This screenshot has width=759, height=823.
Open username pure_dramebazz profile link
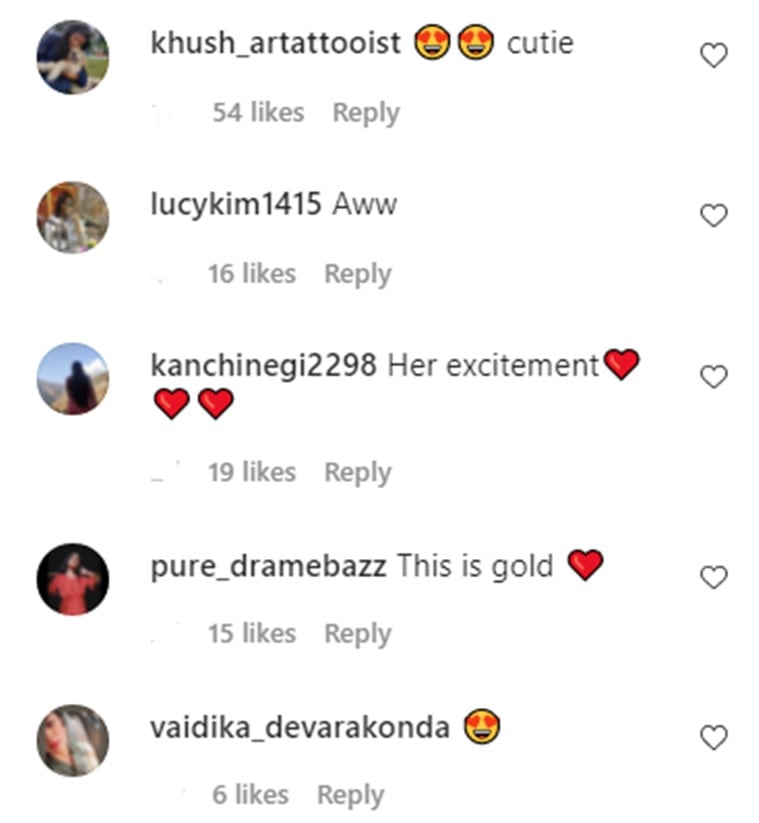tap(269, 567)
